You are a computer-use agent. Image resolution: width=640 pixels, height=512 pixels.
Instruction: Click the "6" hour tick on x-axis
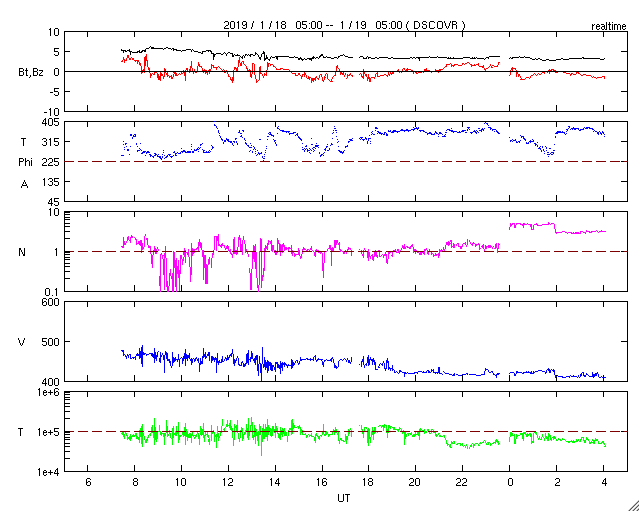coord(88,482)
